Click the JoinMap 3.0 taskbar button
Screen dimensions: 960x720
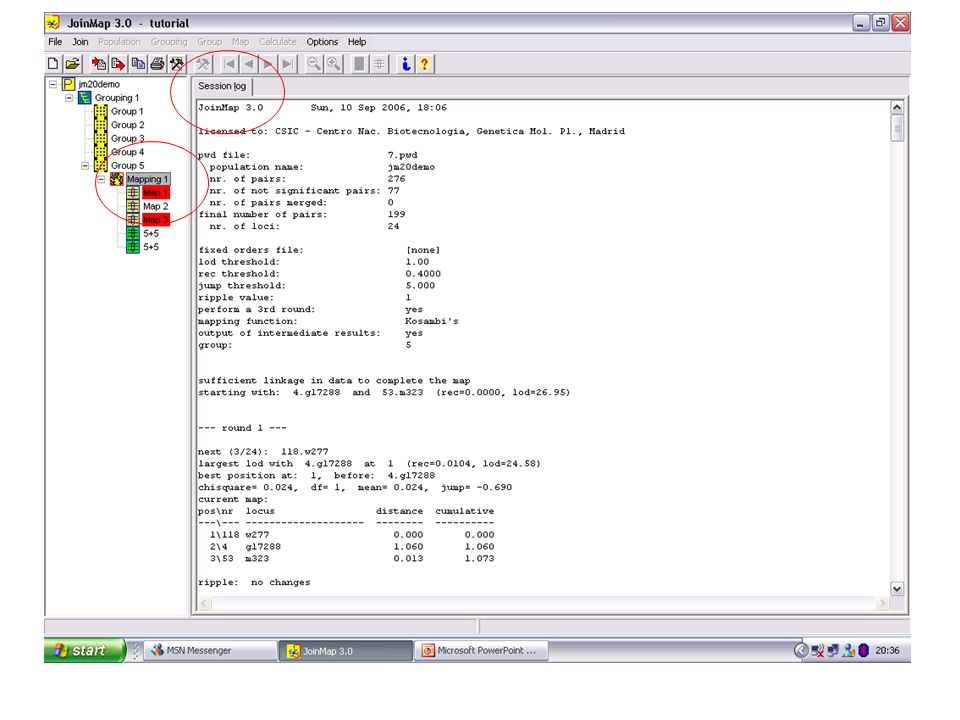pos(346,651)
